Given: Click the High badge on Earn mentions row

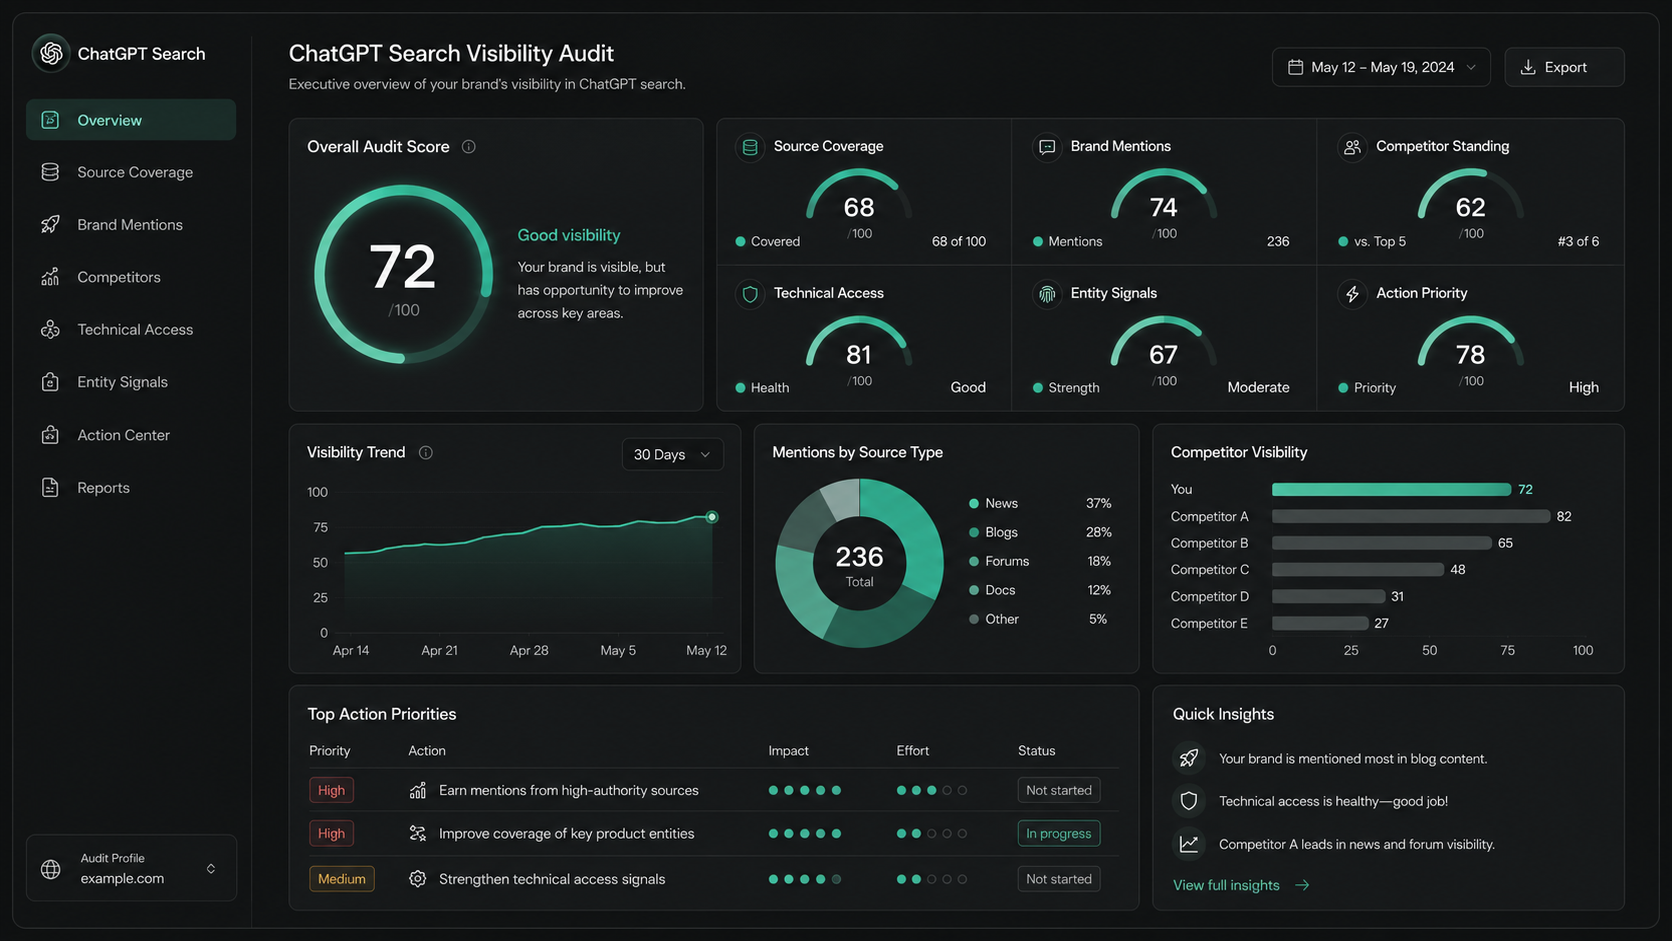Looking at the screenshot, I should (331, 790).
